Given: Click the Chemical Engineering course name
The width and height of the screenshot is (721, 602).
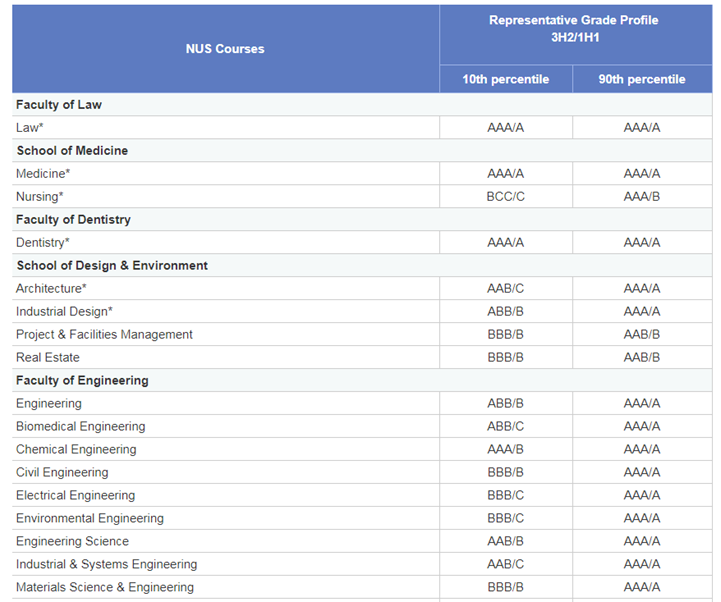Looking at the screenshot, I should coord(76,449).
